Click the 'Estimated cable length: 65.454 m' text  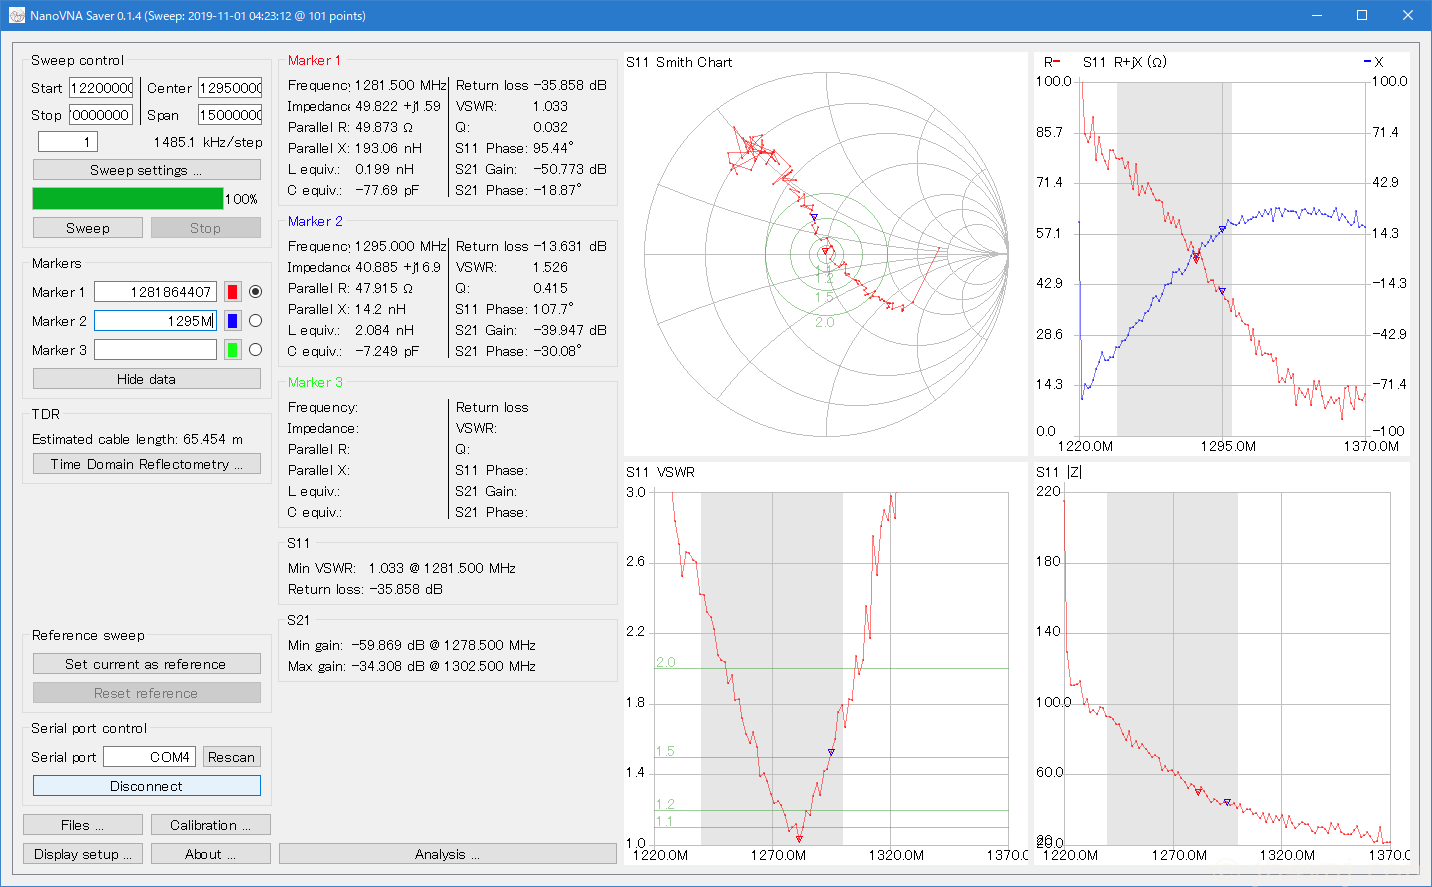(137, 439)
